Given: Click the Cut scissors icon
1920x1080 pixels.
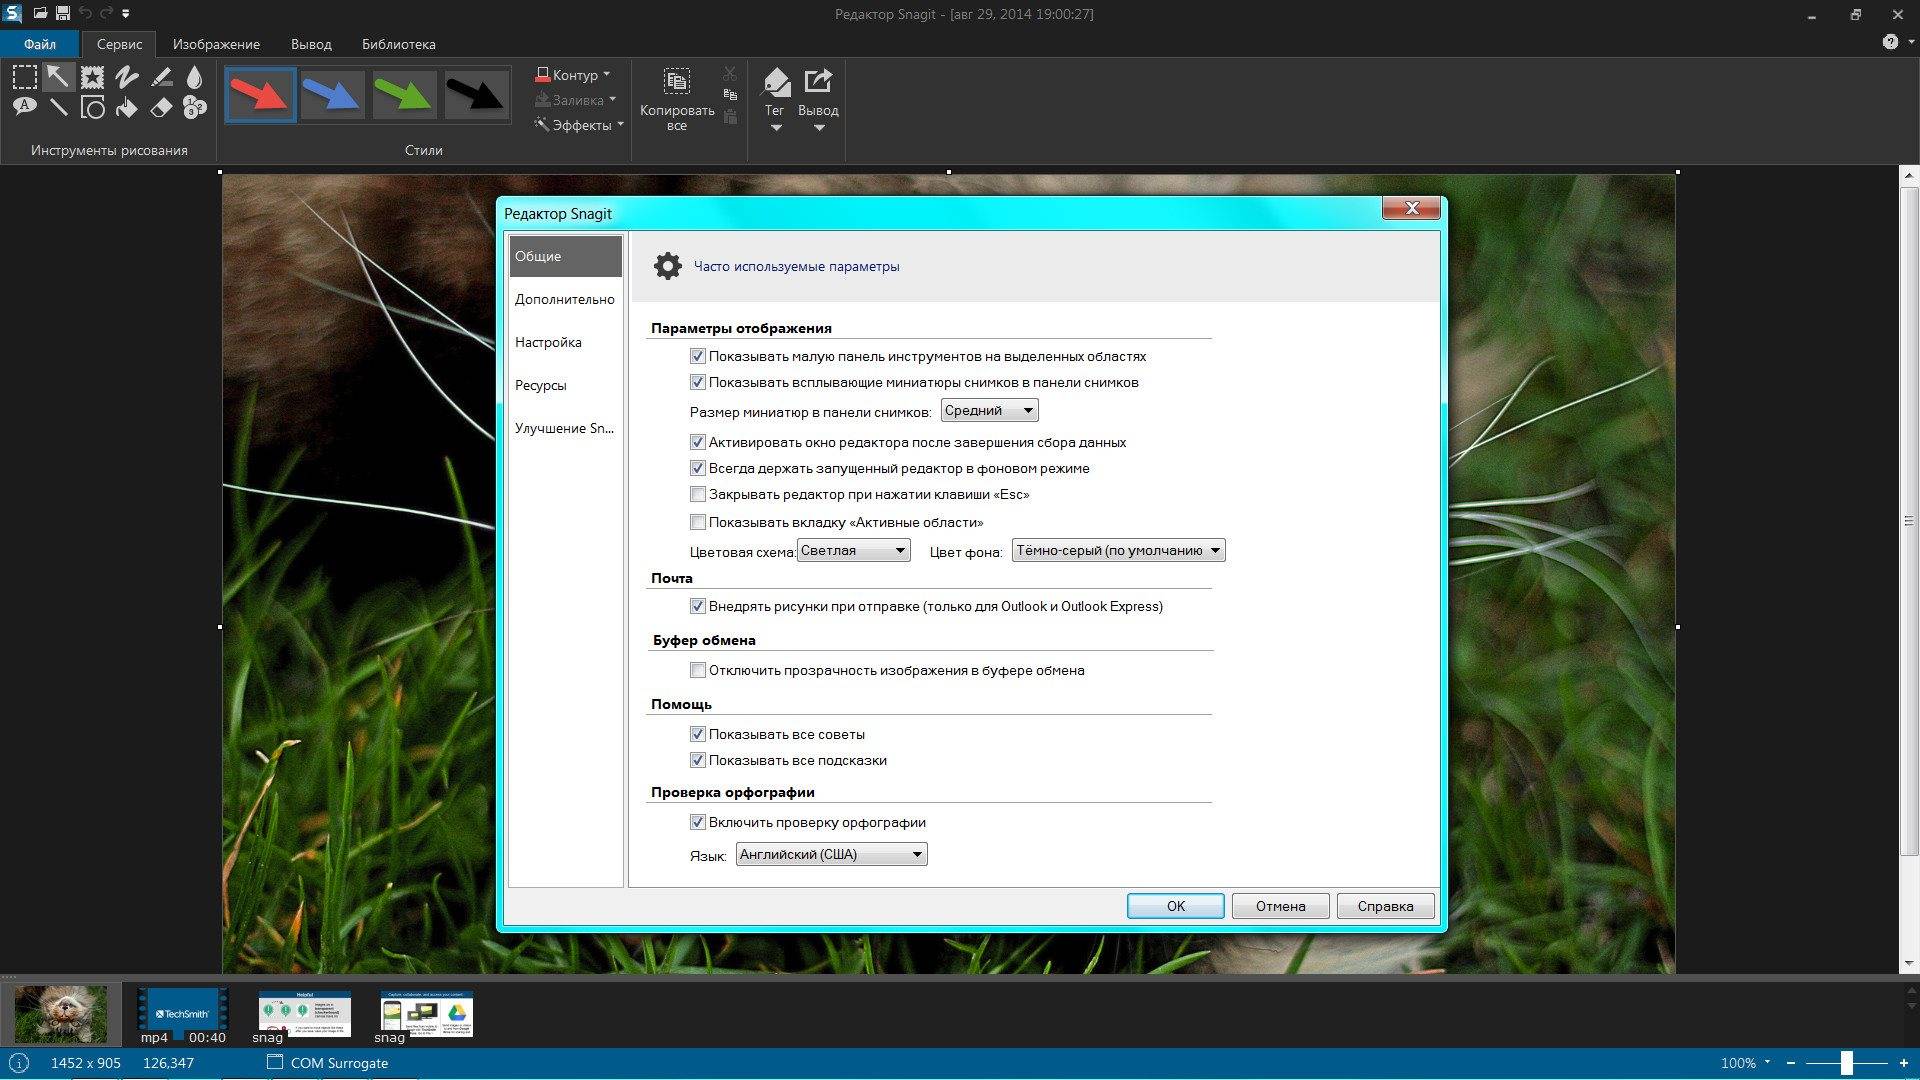Looking at the screenshot, I should pos(730,74).
